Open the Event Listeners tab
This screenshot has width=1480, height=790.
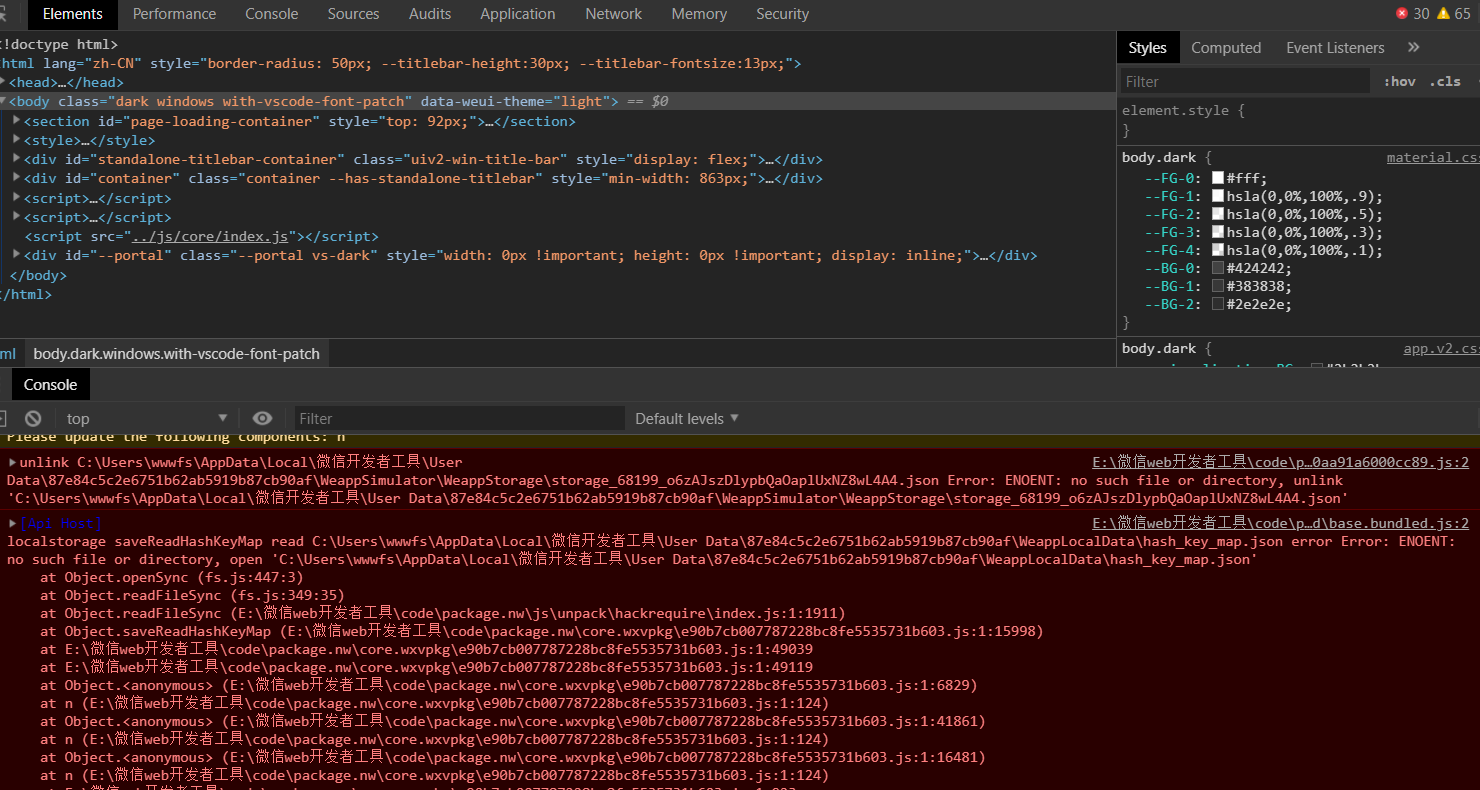point(1335,47)
